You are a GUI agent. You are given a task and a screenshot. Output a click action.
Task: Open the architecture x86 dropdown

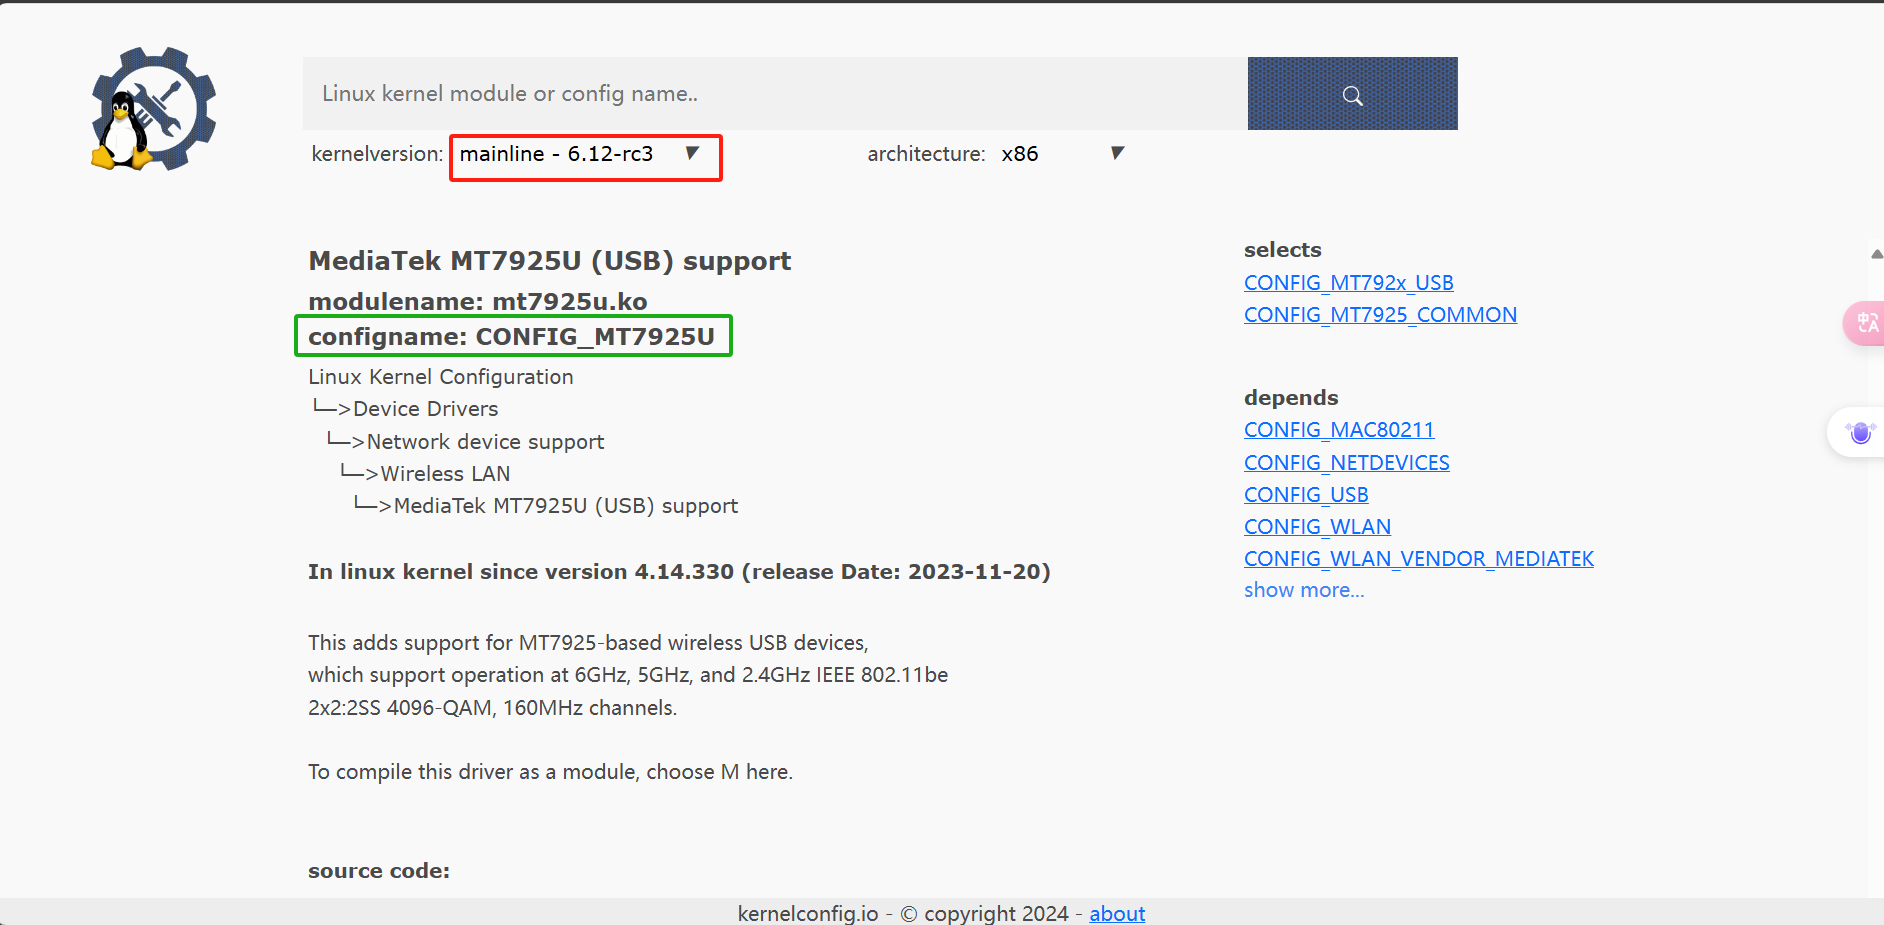point(1064,154)
